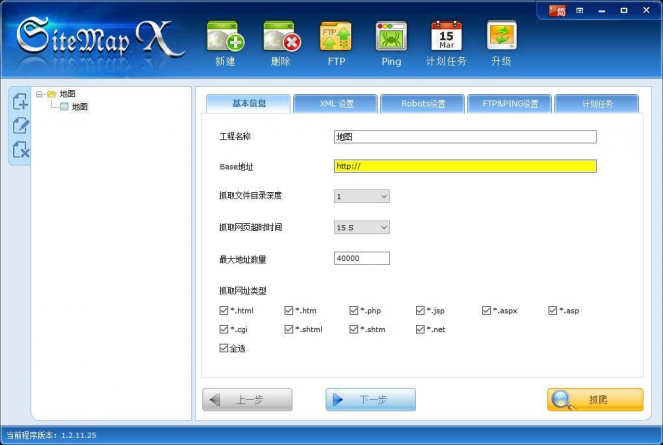Toggle the *.htm checkbox
Screen dimensions: 663x445
pyautogui.click(x=289, y=310)
